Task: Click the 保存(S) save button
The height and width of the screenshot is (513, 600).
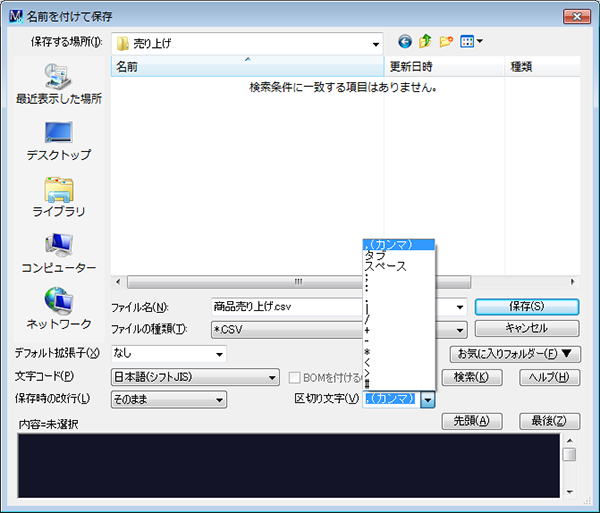Action: [x=526, y=306]
